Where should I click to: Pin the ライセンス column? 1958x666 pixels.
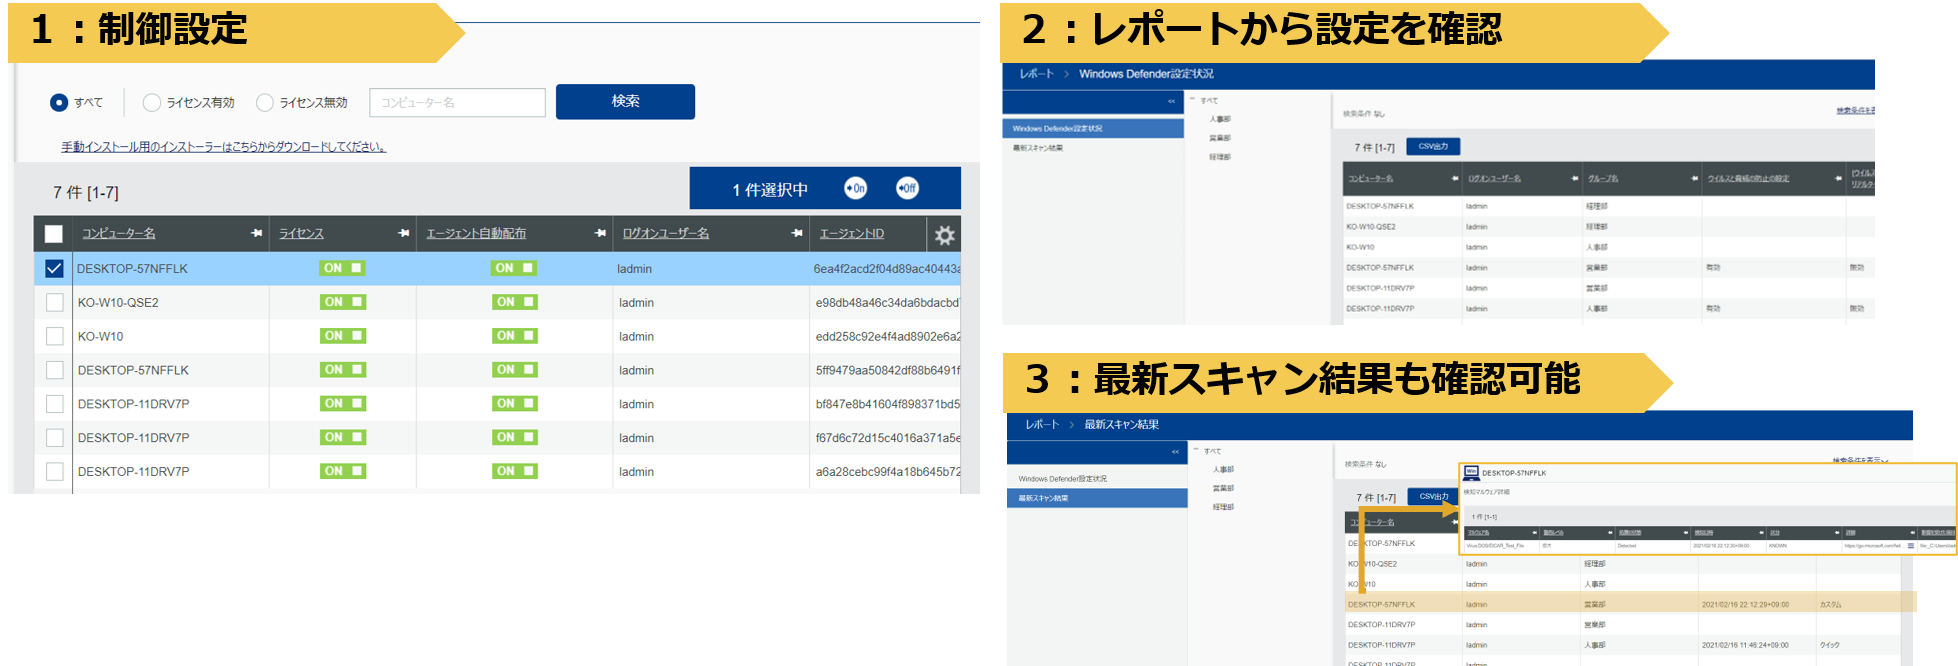point(404,233)
